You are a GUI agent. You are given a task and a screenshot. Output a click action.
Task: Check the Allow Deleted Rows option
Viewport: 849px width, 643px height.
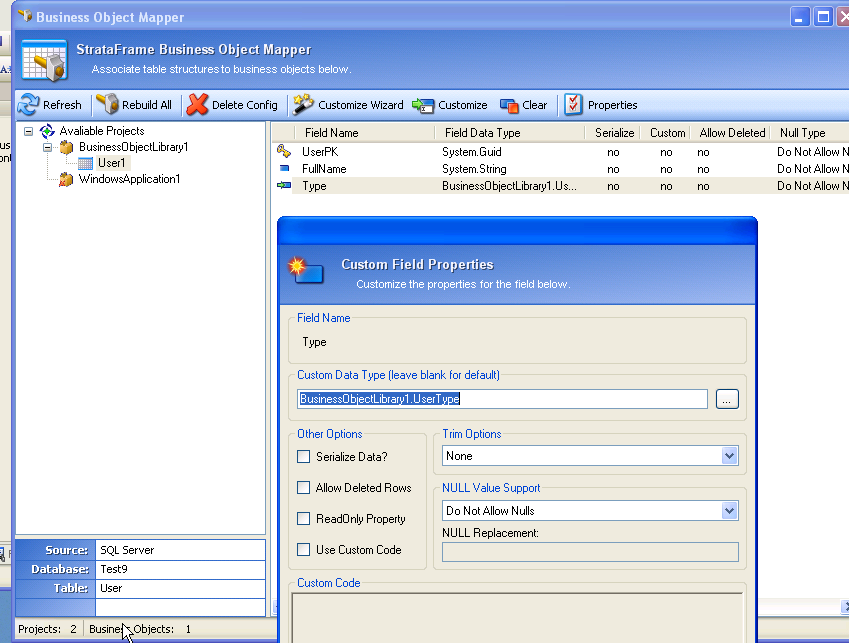tap(304, 488)
